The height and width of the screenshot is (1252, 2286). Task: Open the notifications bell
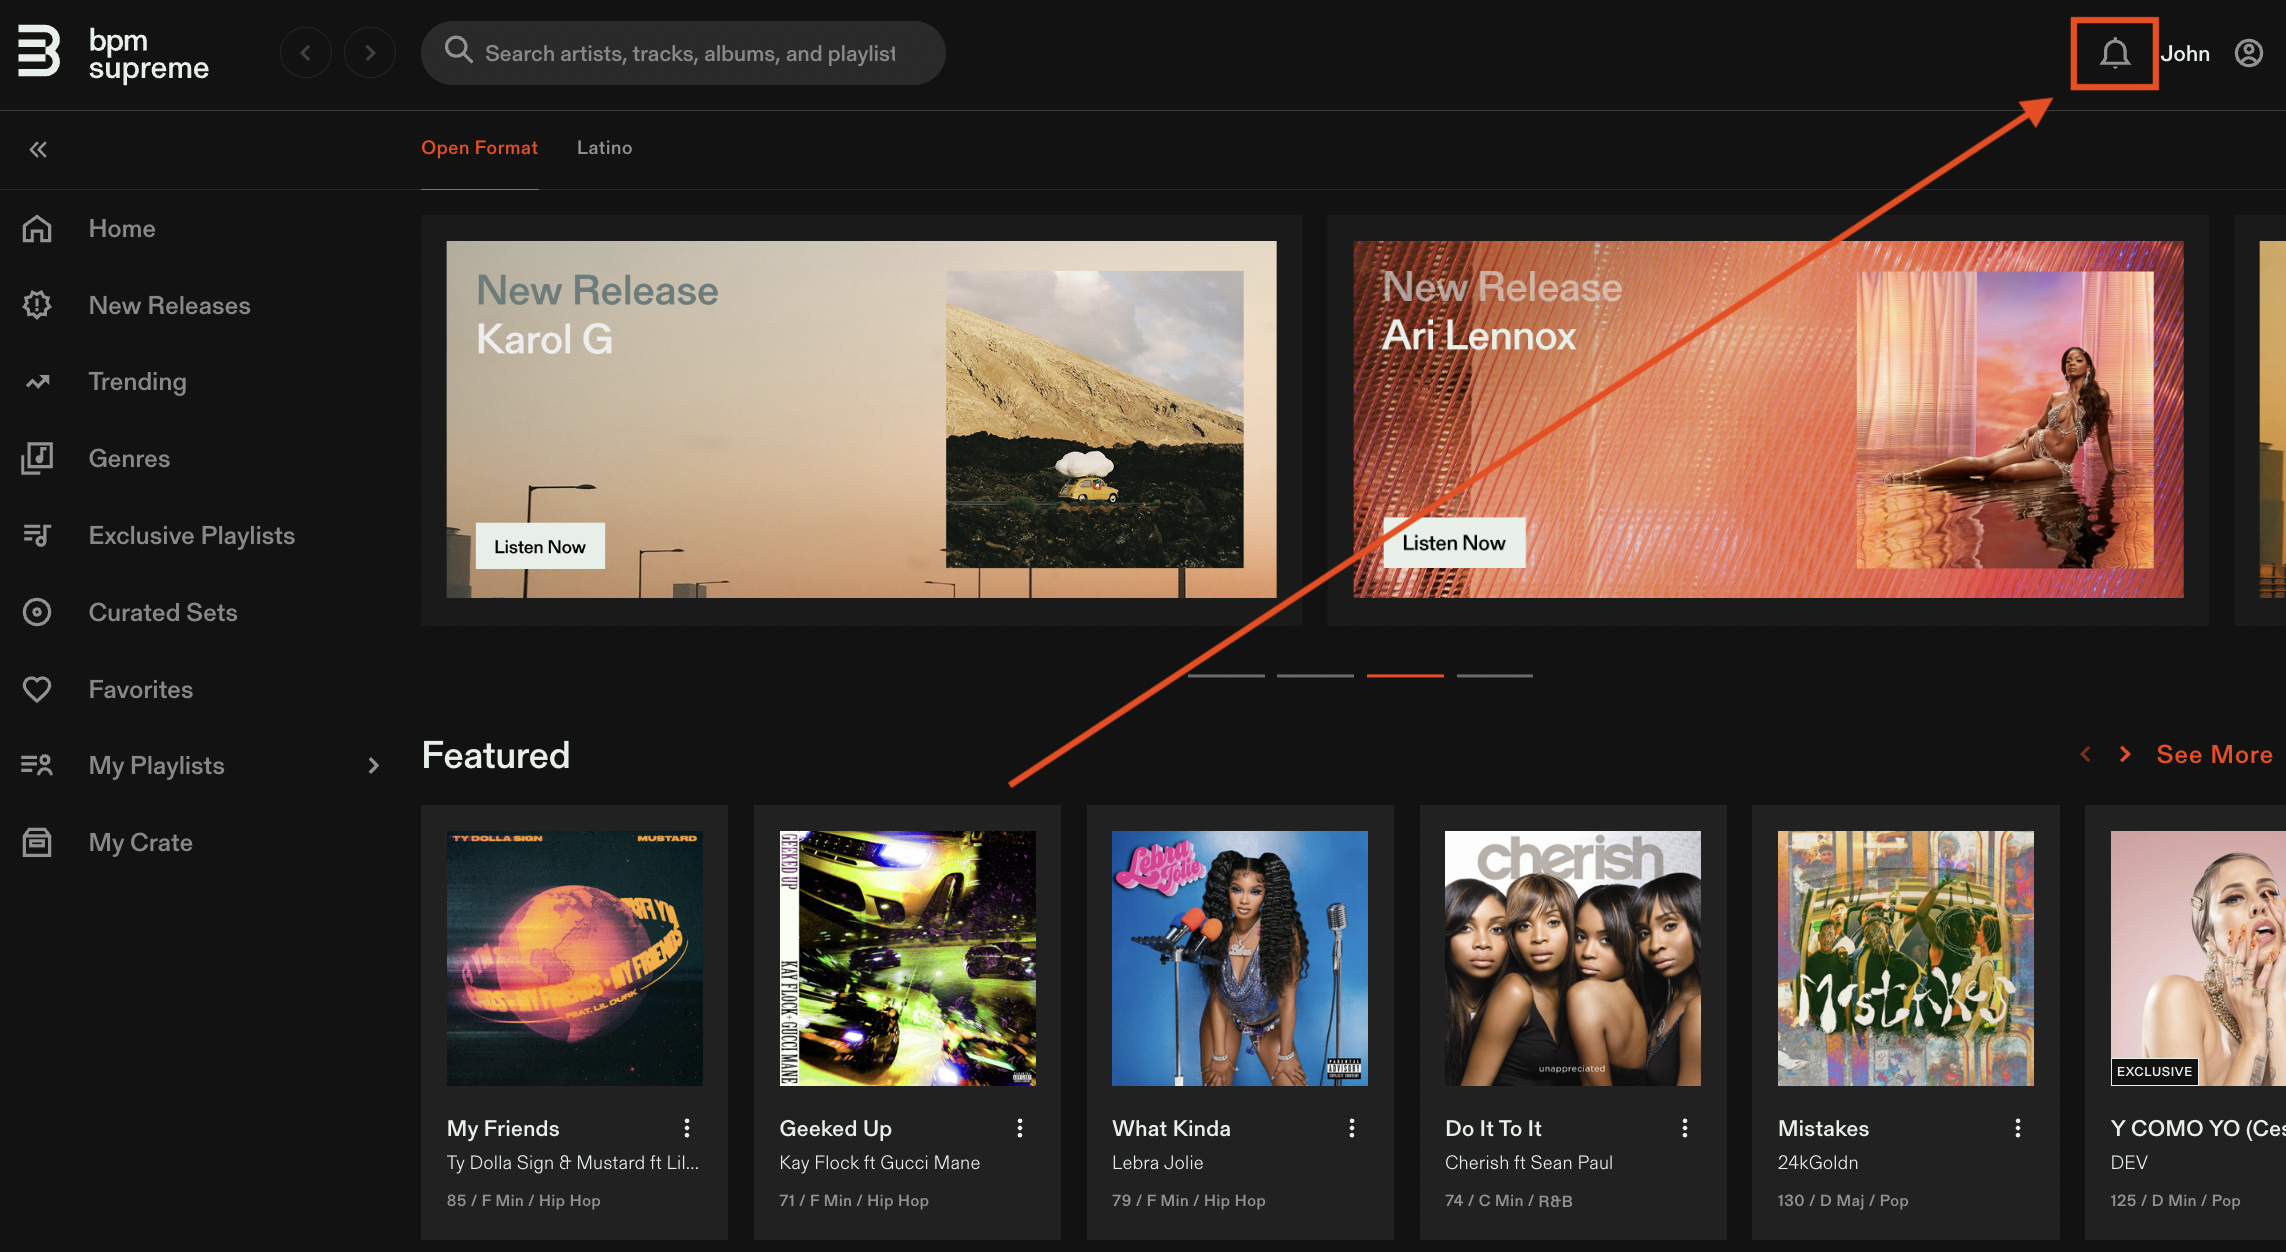coord(2114,53)
